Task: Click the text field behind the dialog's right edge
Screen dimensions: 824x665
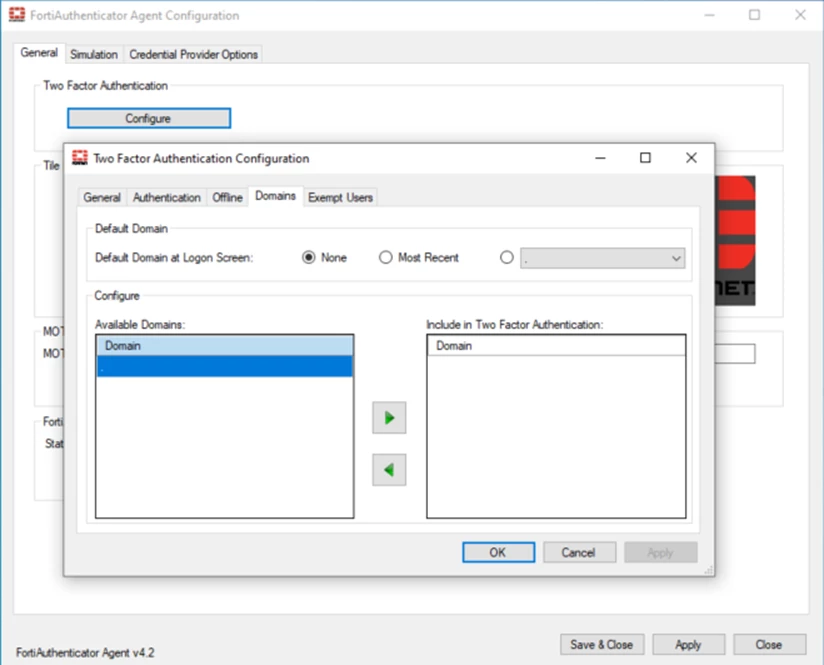Action: (x=735, y=354)
